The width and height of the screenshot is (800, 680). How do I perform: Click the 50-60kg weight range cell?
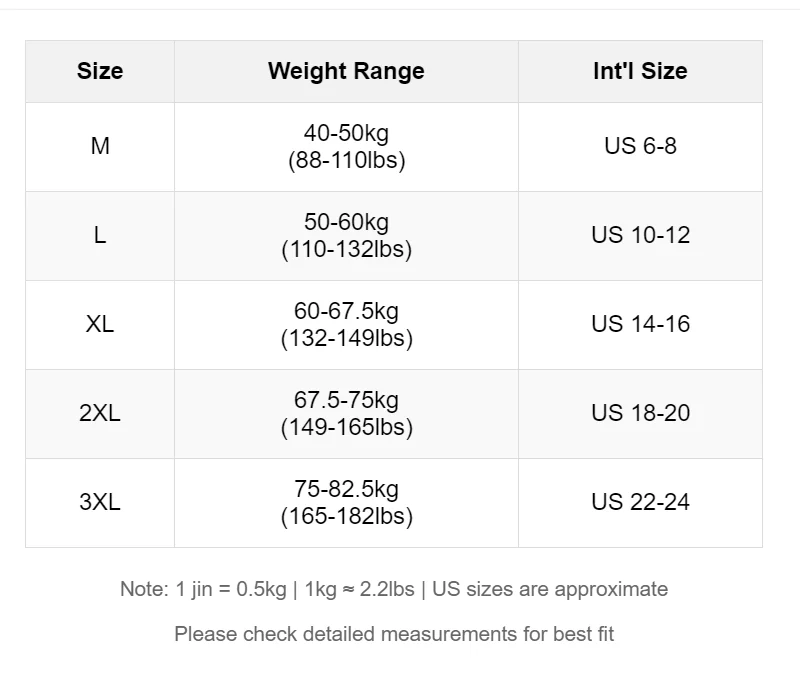[x=346, y=235]
